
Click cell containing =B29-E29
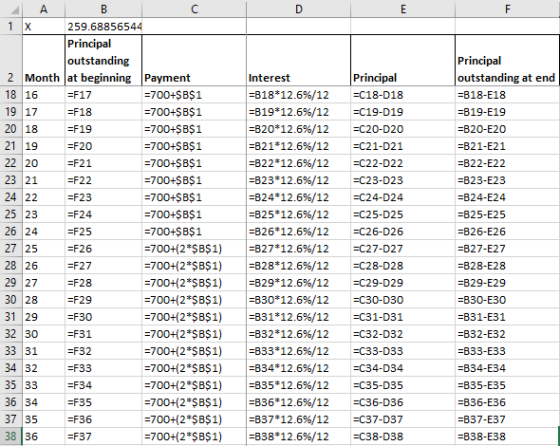coord(508,282)
